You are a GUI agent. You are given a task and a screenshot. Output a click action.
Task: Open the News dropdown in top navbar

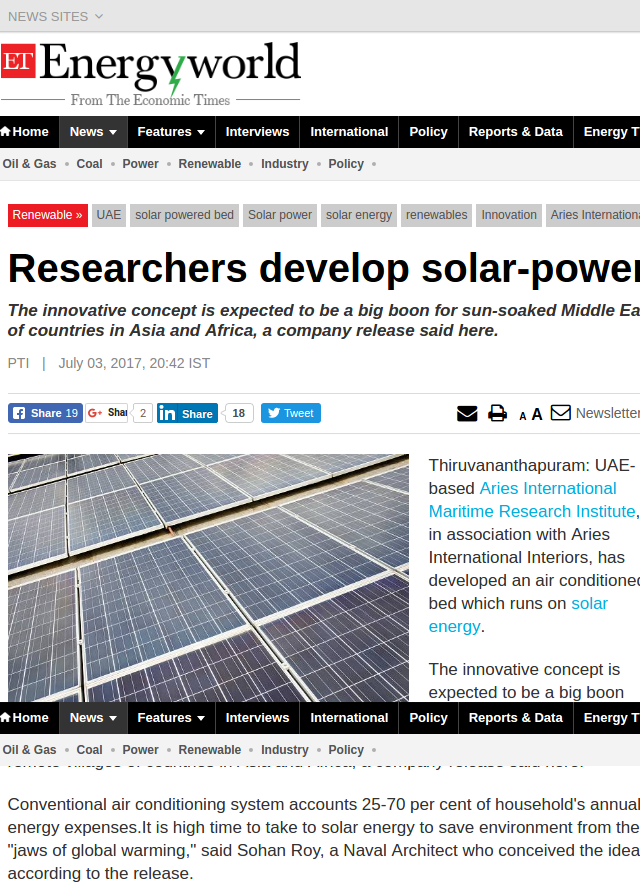(93, 132)
